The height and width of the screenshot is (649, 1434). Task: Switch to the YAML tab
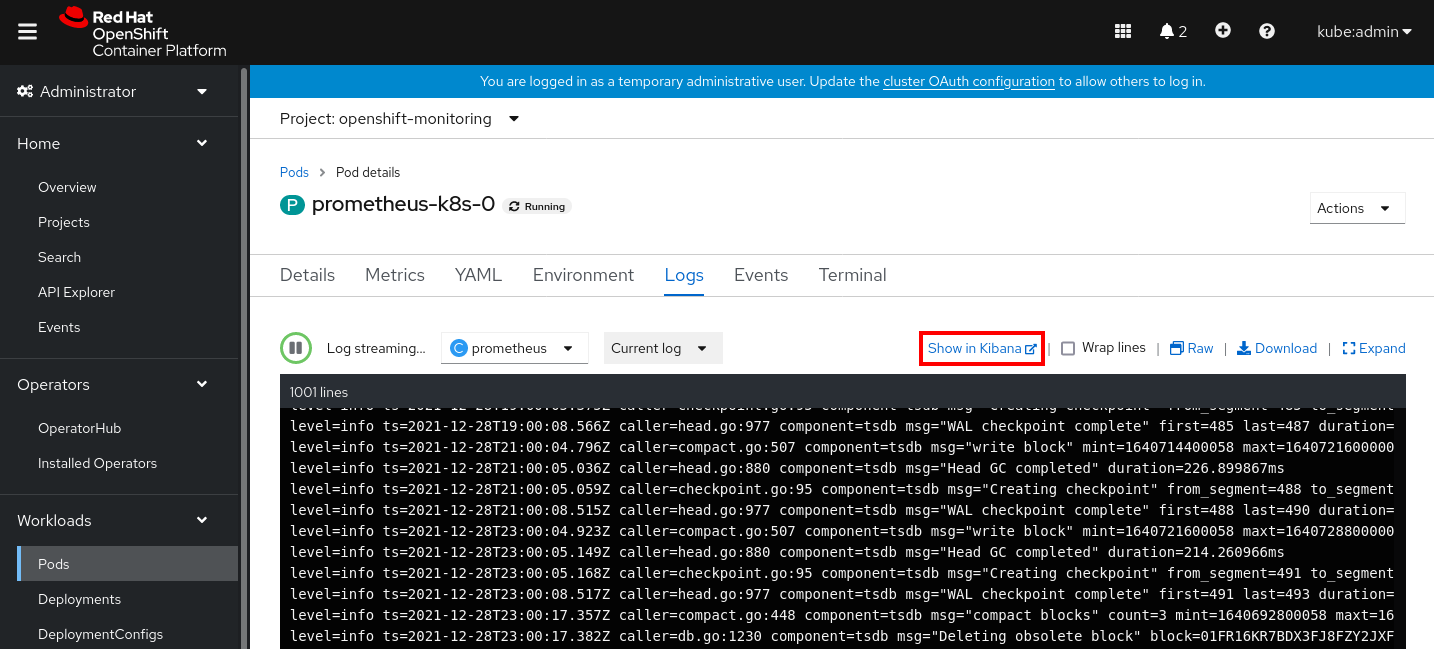[478, 275]
